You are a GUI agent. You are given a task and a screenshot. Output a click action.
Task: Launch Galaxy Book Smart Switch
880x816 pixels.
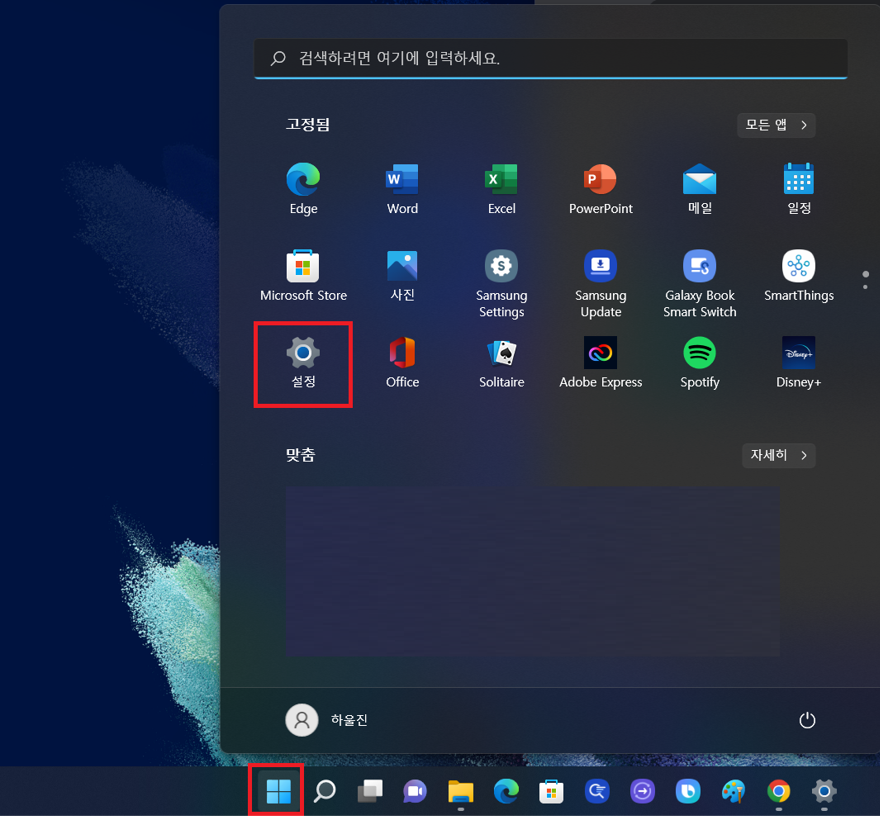point(700,283)
